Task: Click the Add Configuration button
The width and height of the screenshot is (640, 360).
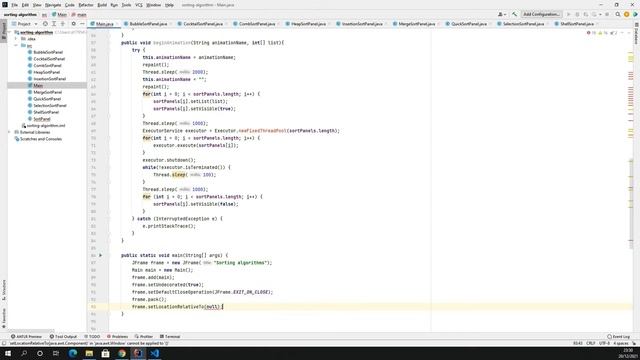Action: [541, 14]
